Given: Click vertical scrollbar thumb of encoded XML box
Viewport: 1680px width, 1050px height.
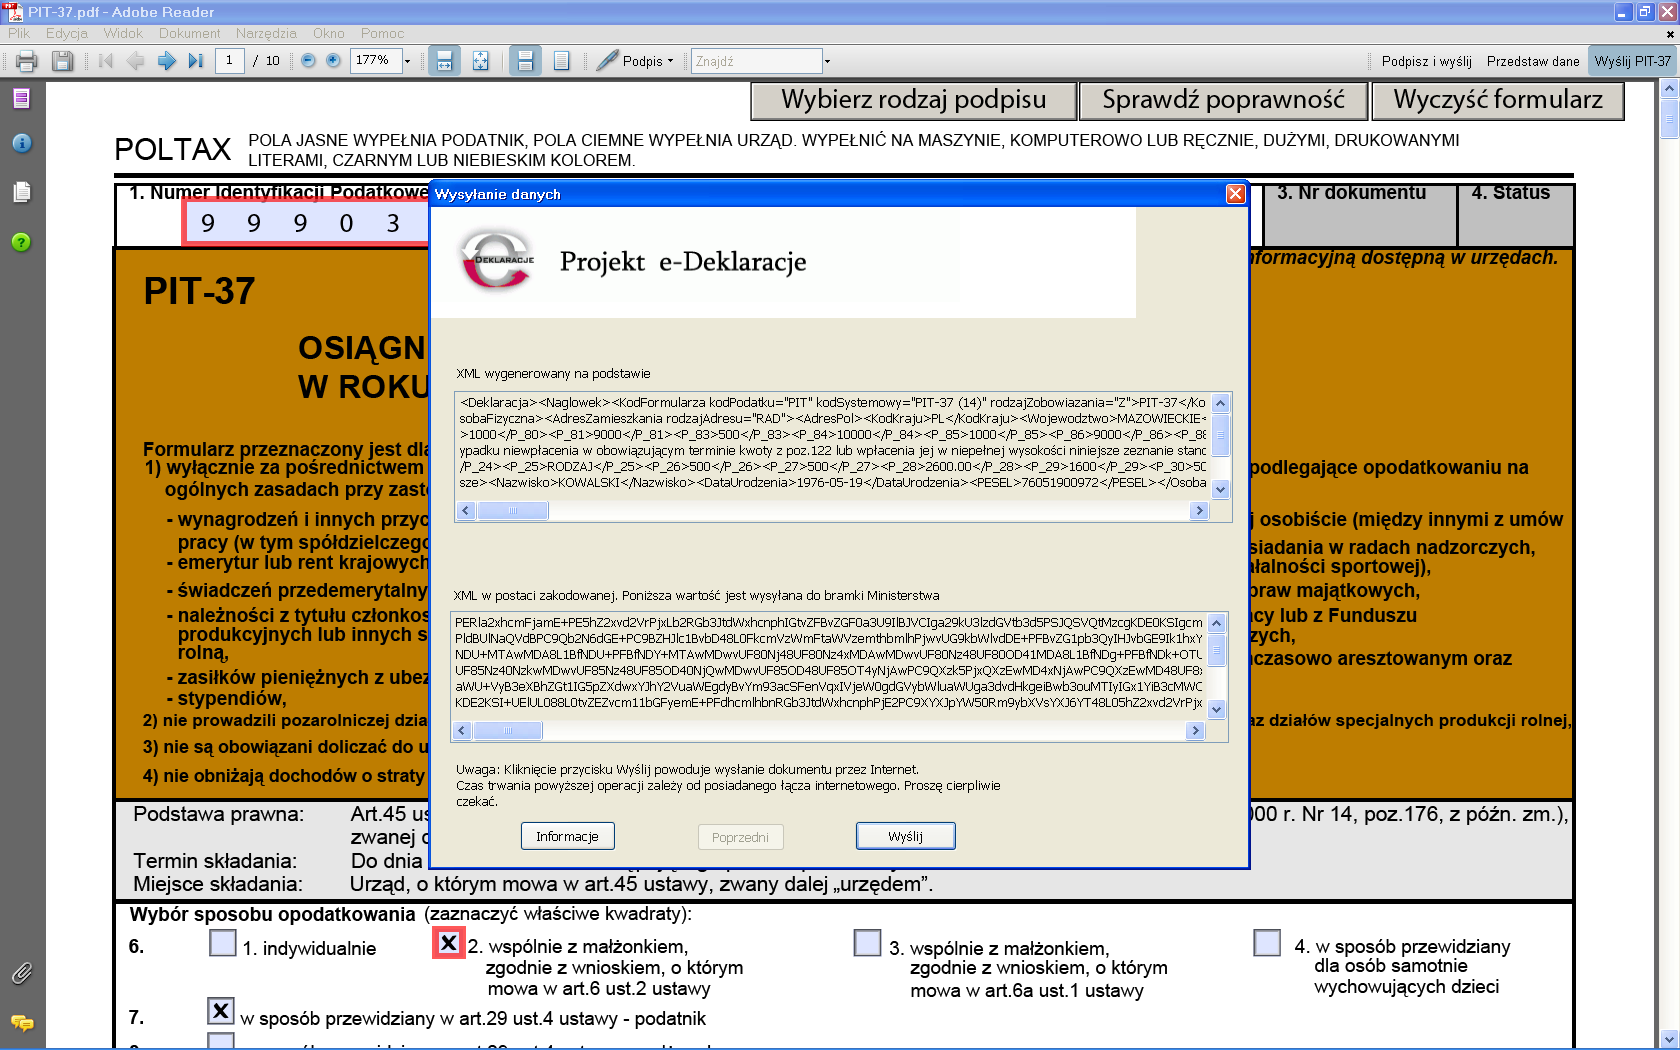Looking at the screenshot, I should (x=1217, y=651).
